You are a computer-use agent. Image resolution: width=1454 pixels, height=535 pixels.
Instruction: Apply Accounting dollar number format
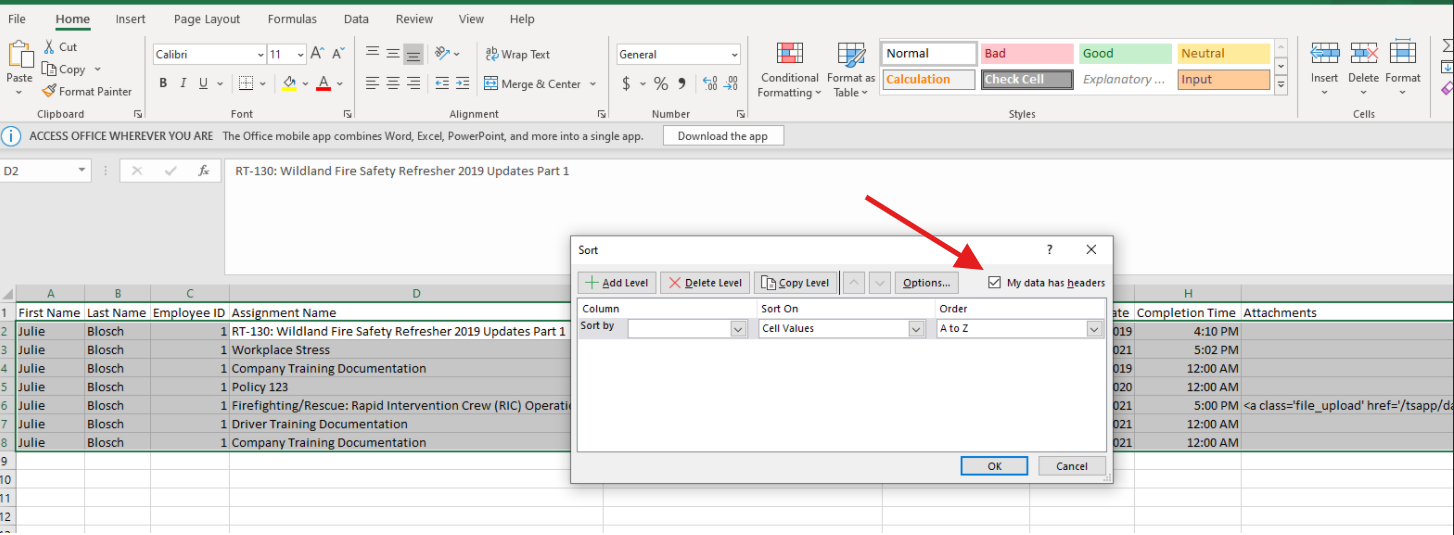click(627, 84)
